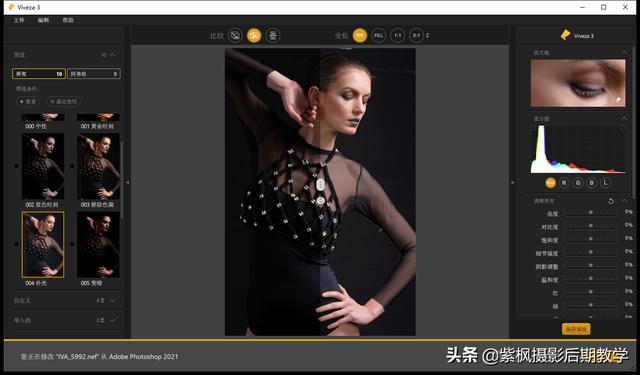The image size is (640, 375).
Task: Show G histogram channel
Action: (x=578, y=183)
